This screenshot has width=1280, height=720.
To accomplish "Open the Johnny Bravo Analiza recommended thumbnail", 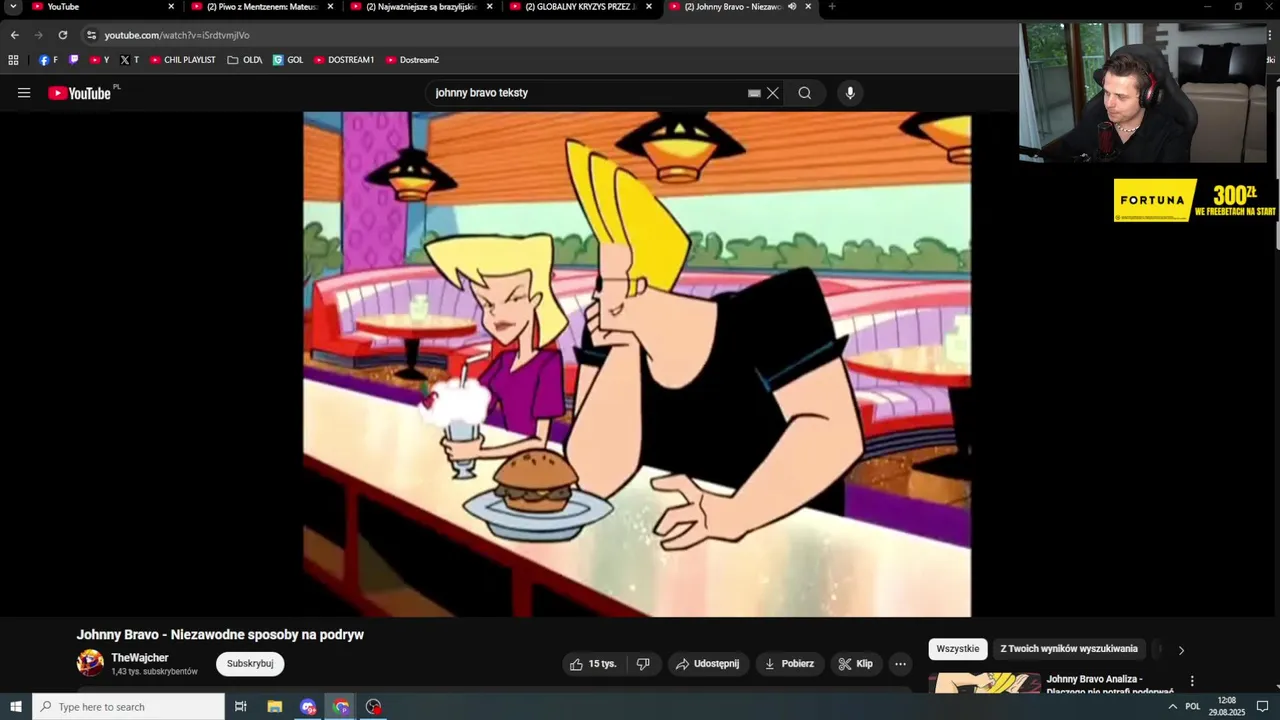I will (x=985, y=683).
